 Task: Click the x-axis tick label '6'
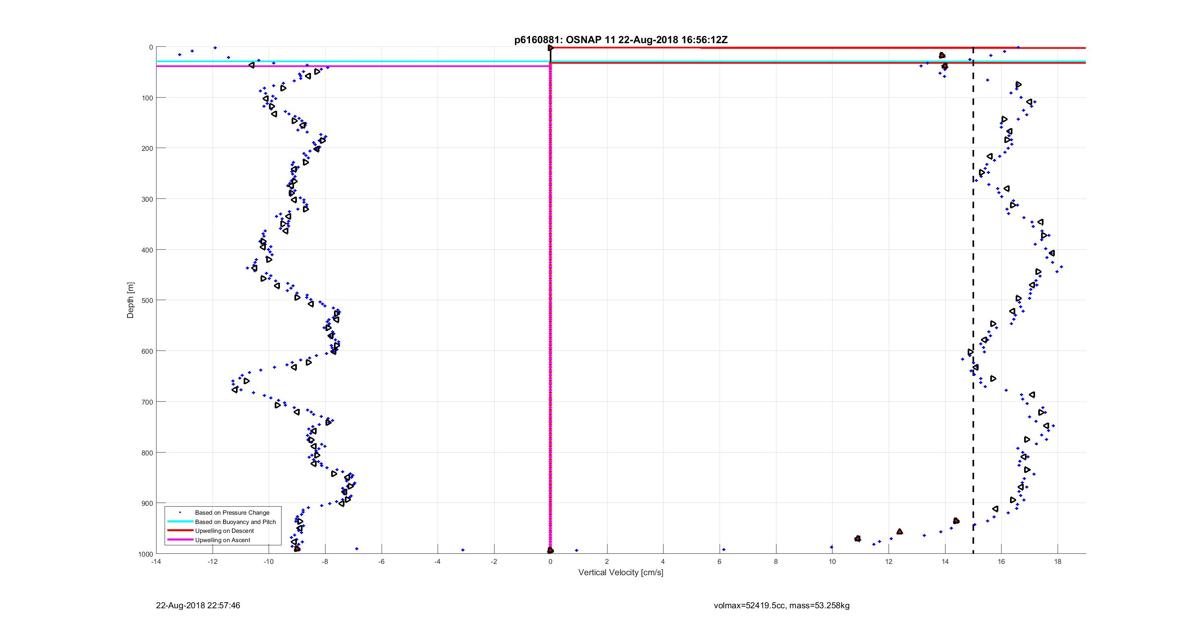pos(719,561)
